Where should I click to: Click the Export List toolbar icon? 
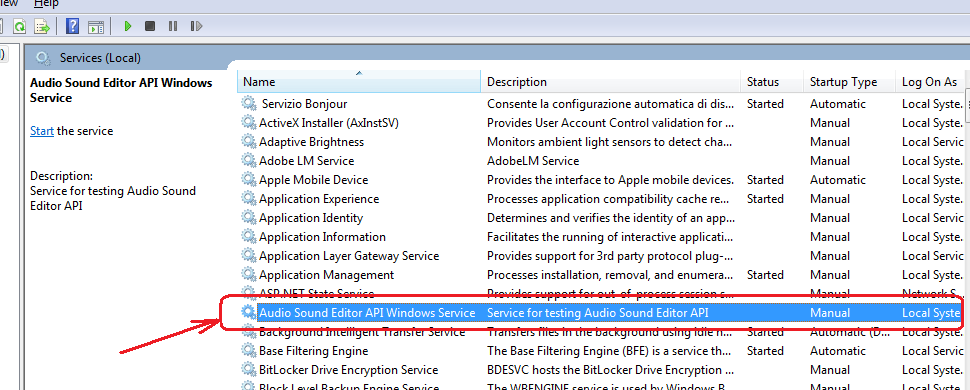[x=41, y=26]
